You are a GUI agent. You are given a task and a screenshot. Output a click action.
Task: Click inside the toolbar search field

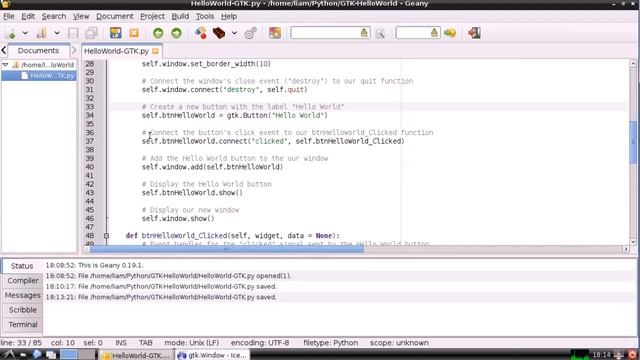pyautogui.click(x=325, y=33)
